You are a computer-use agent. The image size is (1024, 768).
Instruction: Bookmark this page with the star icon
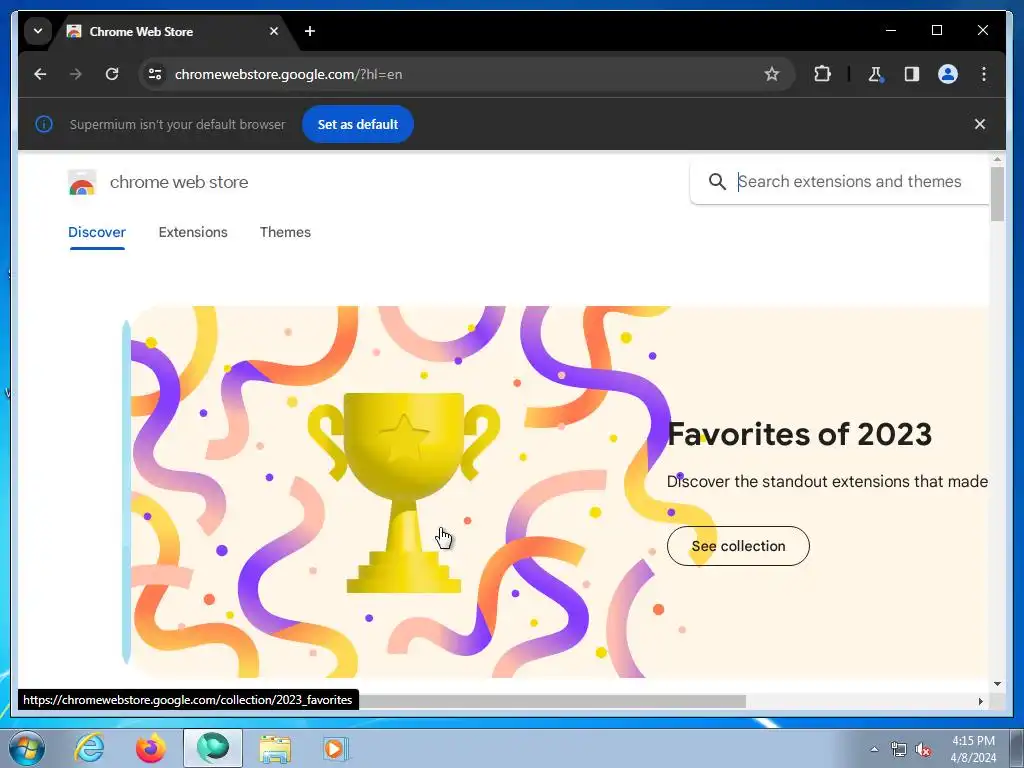click(772, 74)
